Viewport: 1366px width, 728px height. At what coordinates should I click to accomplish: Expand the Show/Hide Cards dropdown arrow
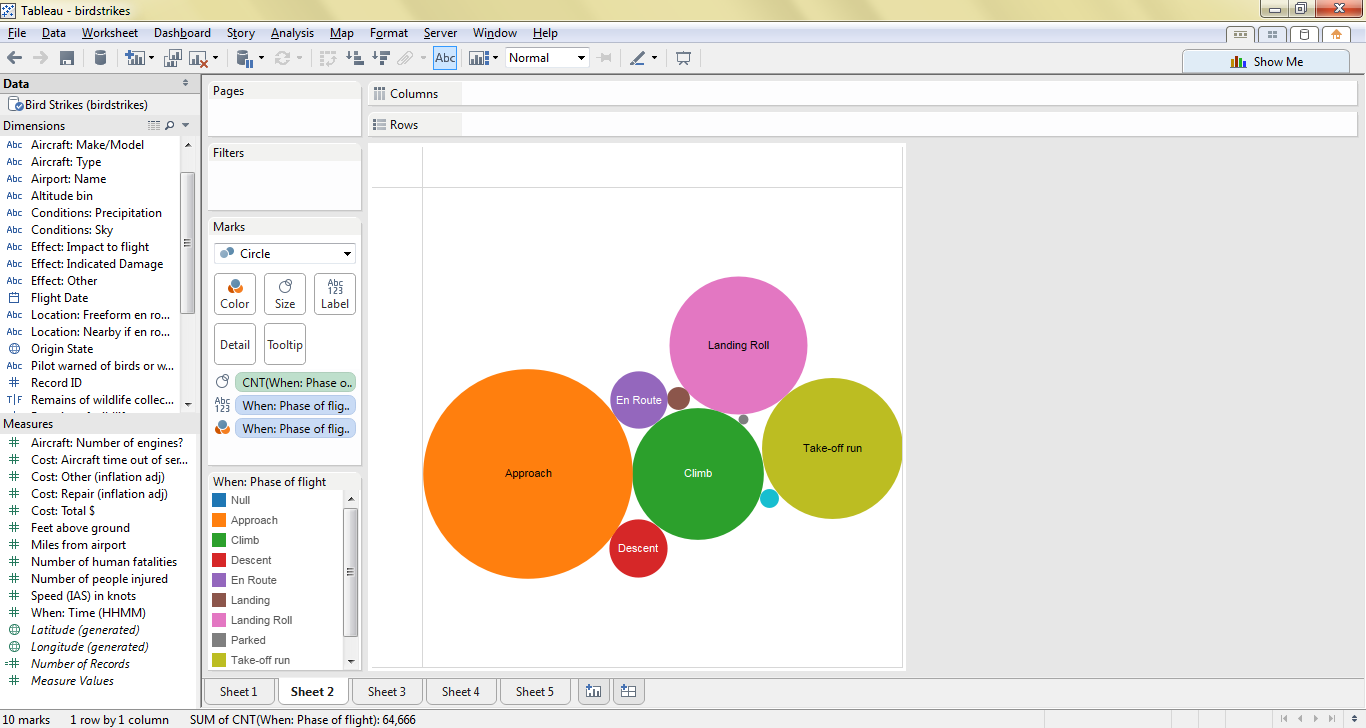pyautogui.click(x=495, y=58)
